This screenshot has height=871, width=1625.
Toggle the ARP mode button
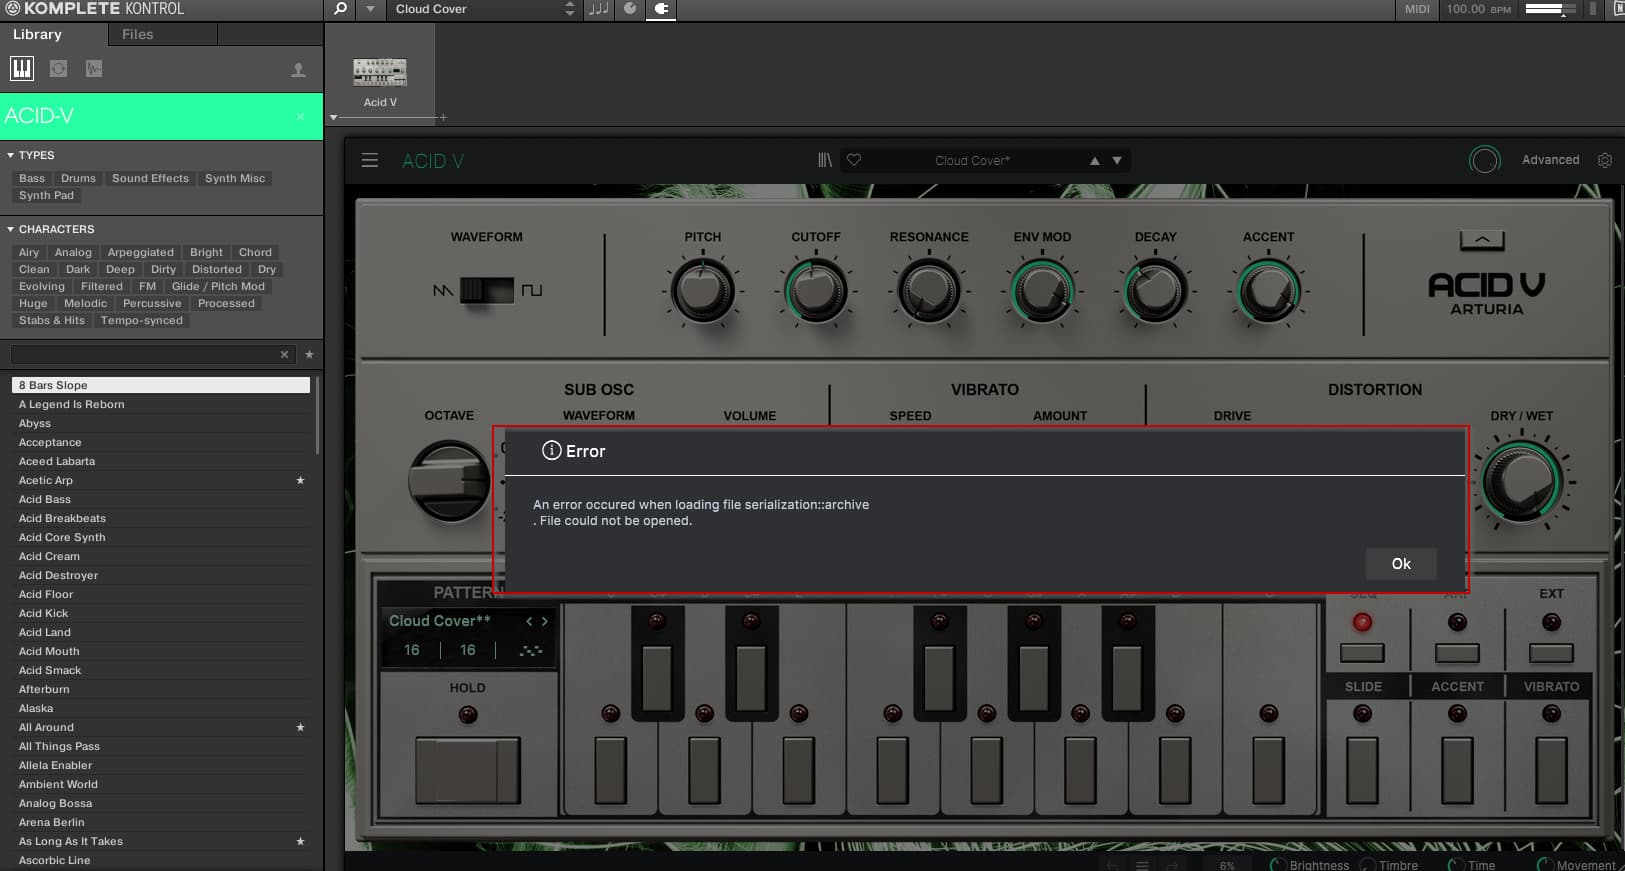(x=1457, y=653)
